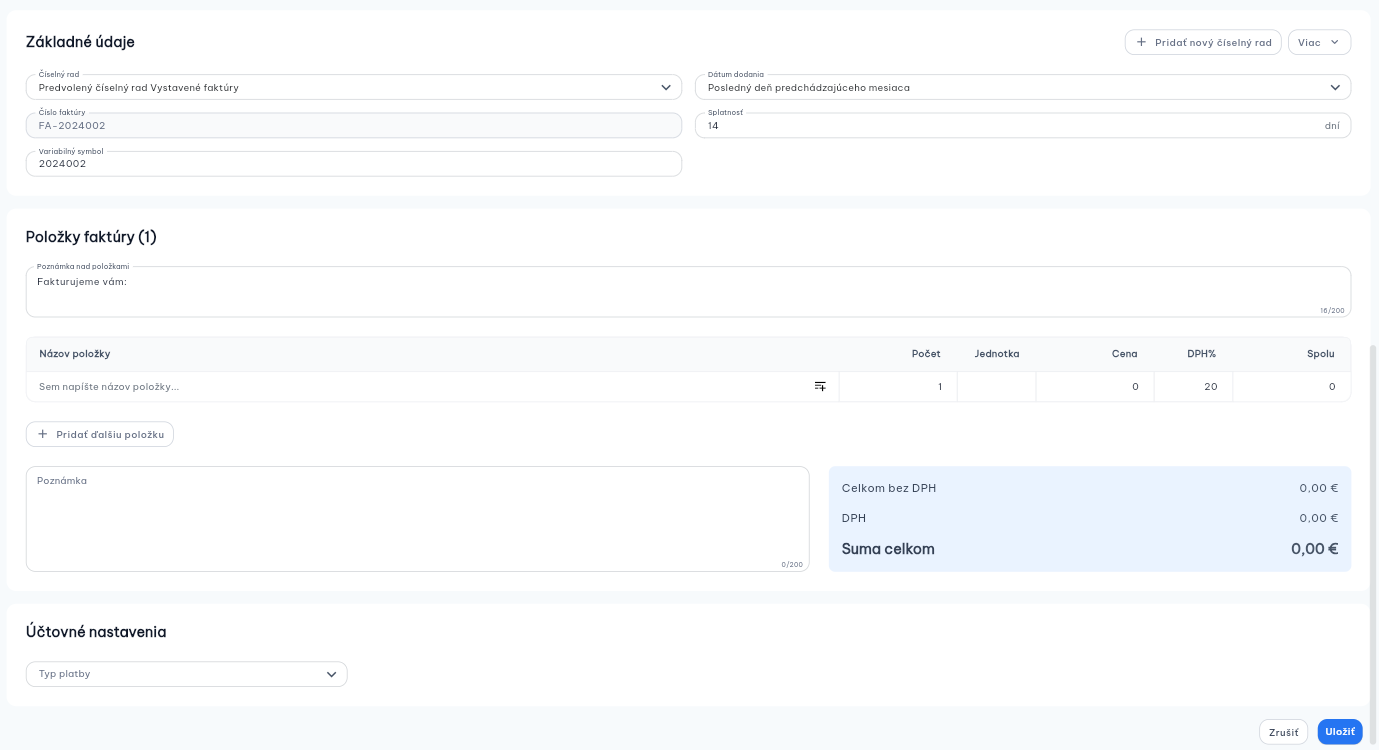The height and width of the screenshot is (750, 1379).
Task: Click the DPH label in the summary box
Action: [854, 518]
